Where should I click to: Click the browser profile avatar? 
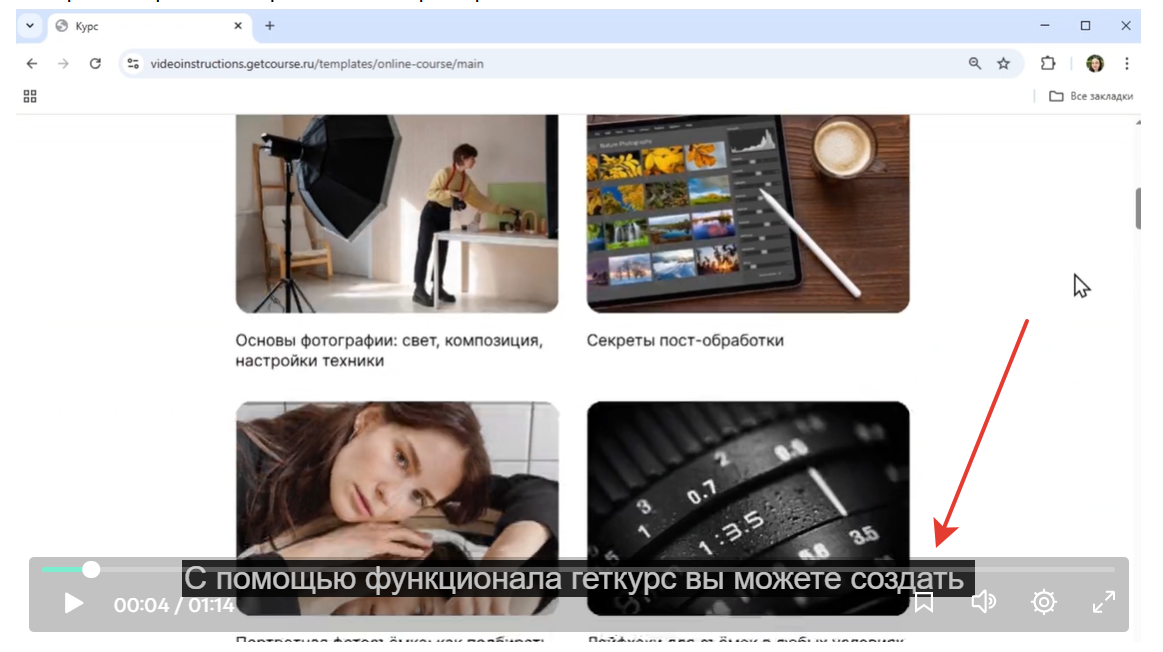pos(1095,63)
